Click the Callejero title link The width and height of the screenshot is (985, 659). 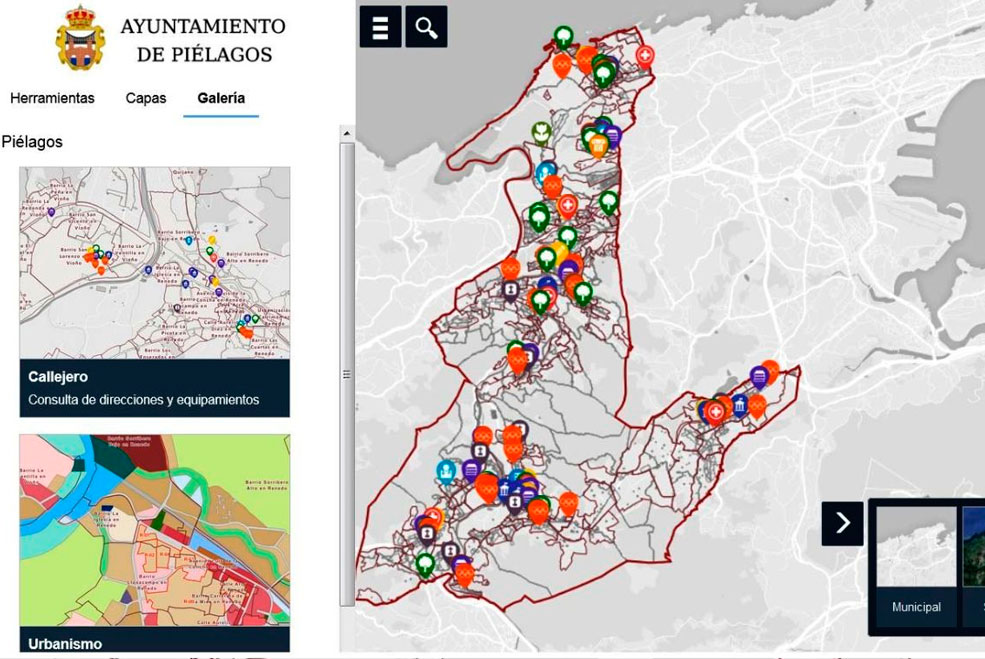click(x=58, y=377)
